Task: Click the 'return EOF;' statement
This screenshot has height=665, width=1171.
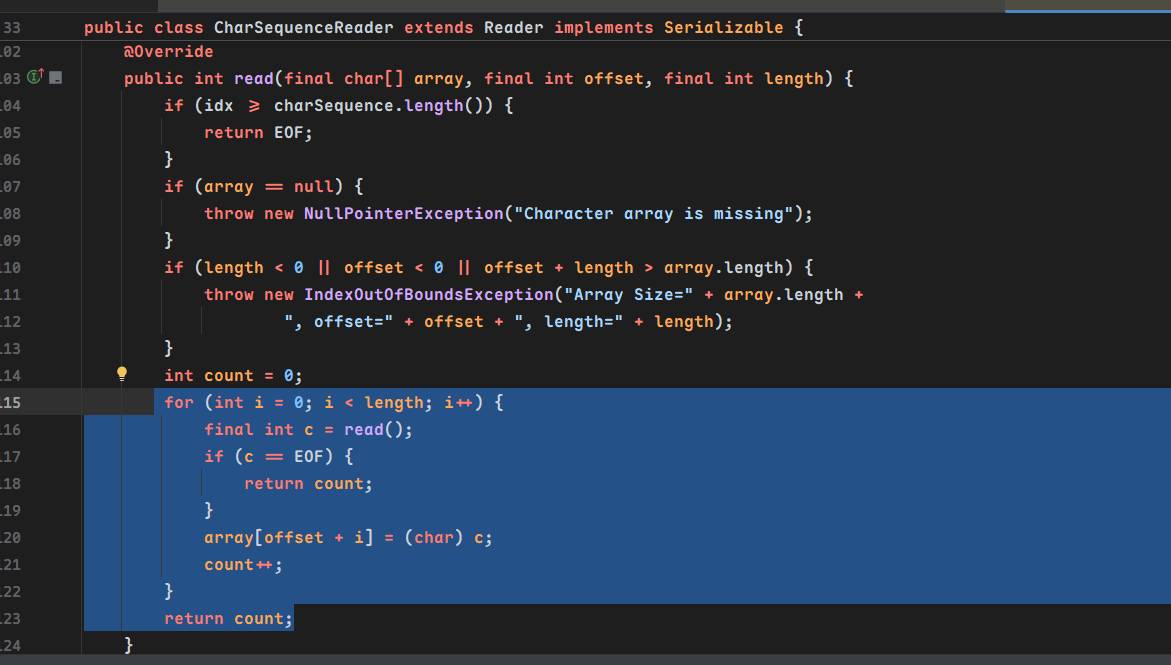Action: pyautogui.click(x=258, y=132)
